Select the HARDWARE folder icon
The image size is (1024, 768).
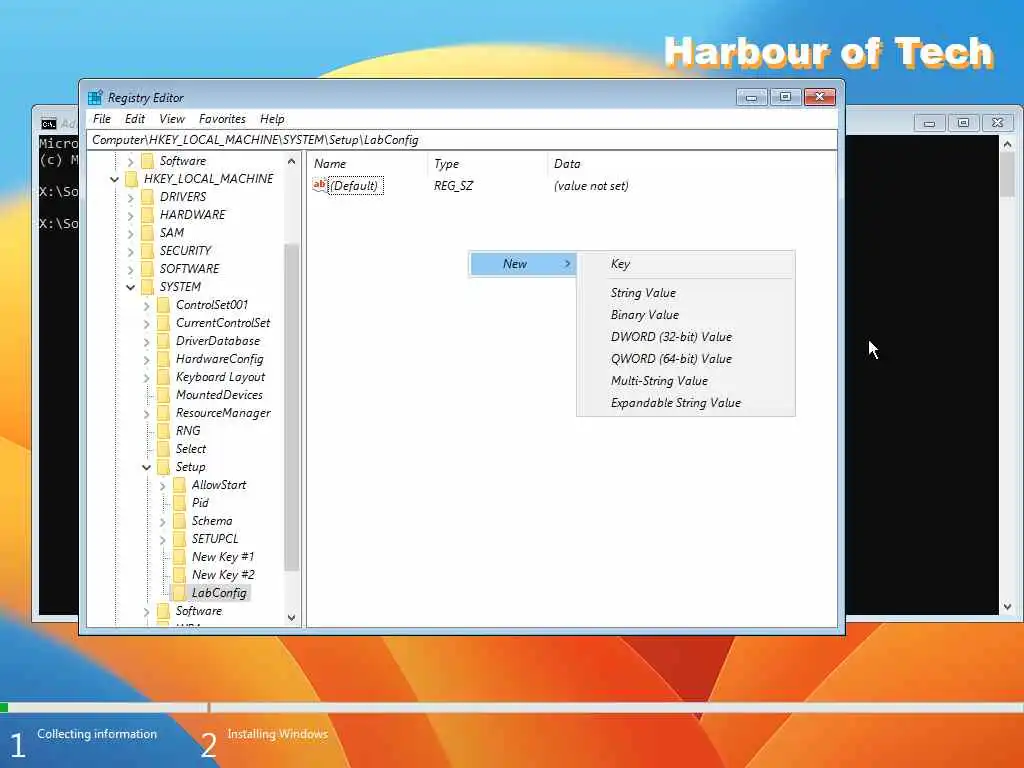point(148,215)
